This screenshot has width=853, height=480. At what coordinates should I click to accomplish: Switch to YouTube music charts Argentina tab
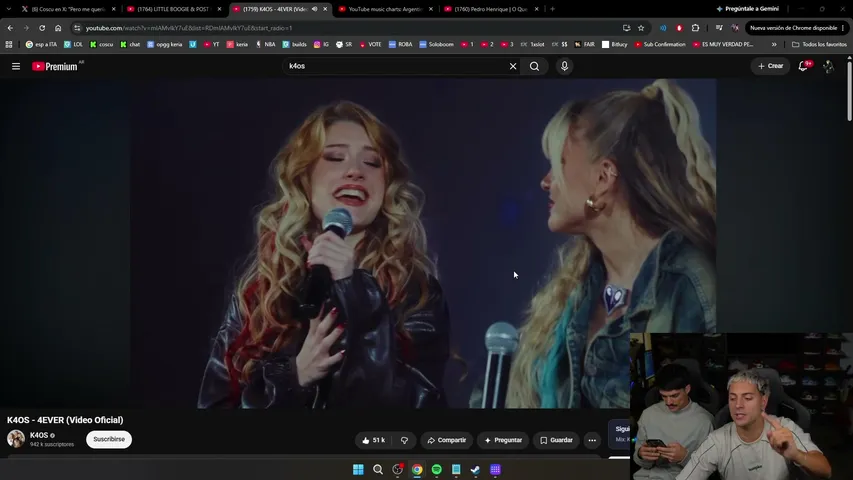click(384, 9)
